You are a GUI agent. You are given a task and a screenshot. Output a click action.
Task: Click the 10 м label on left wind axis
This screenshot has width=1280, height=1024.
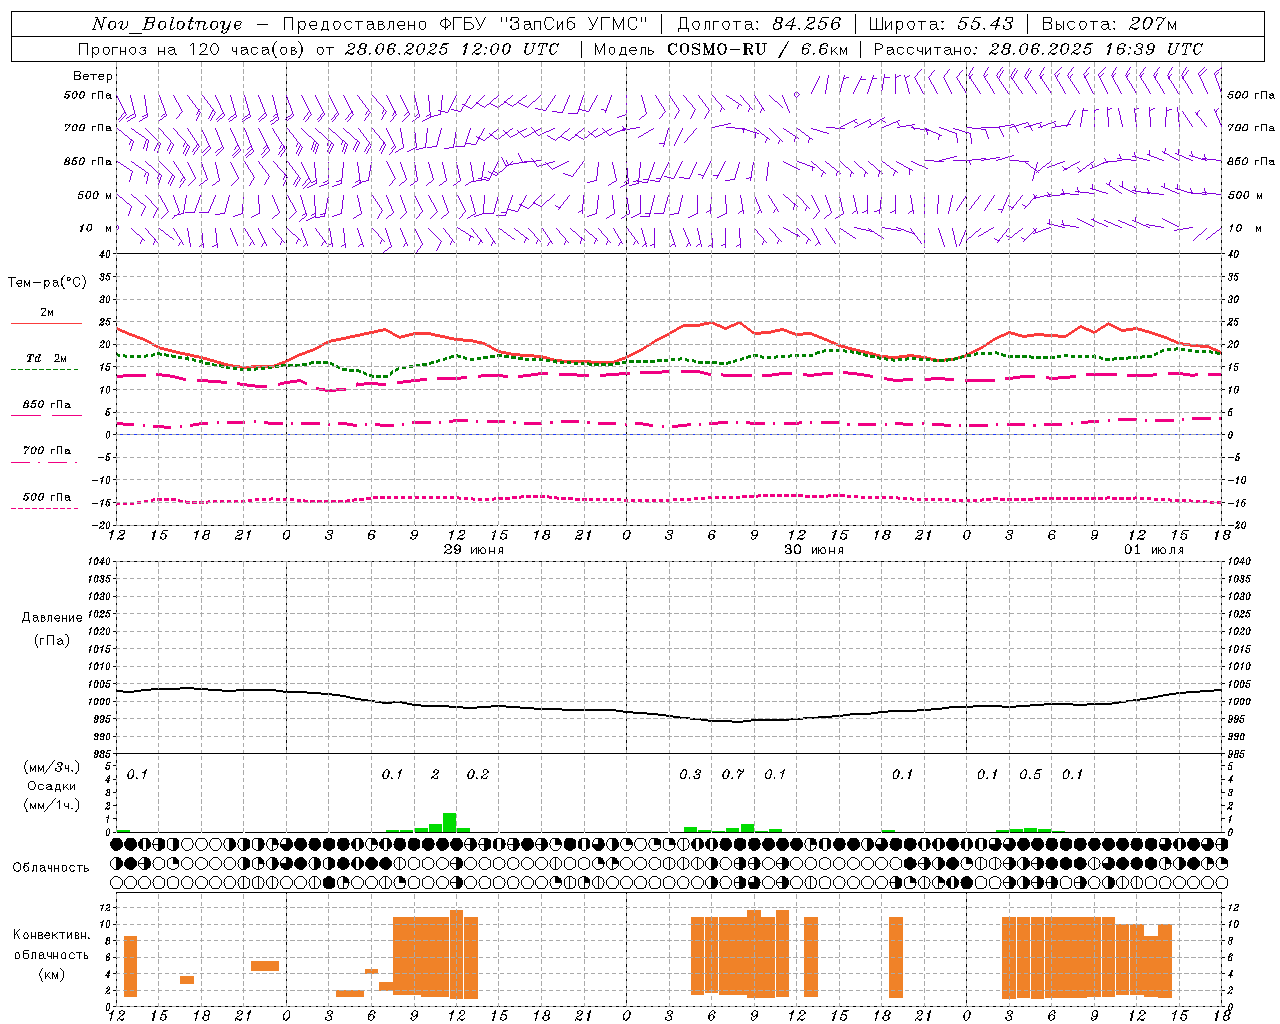point(97,228)
